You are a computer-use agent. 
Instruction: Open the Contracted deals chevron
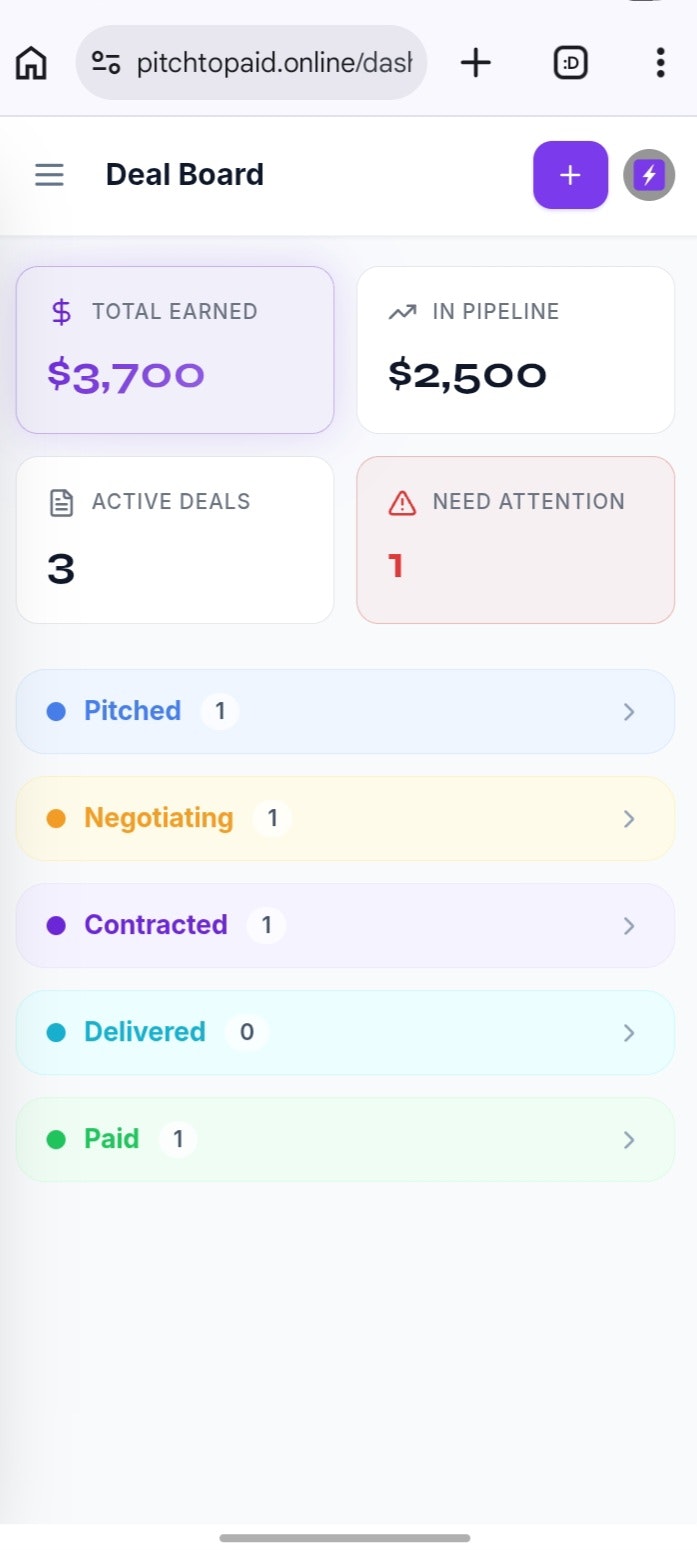[x=629, y=925]
